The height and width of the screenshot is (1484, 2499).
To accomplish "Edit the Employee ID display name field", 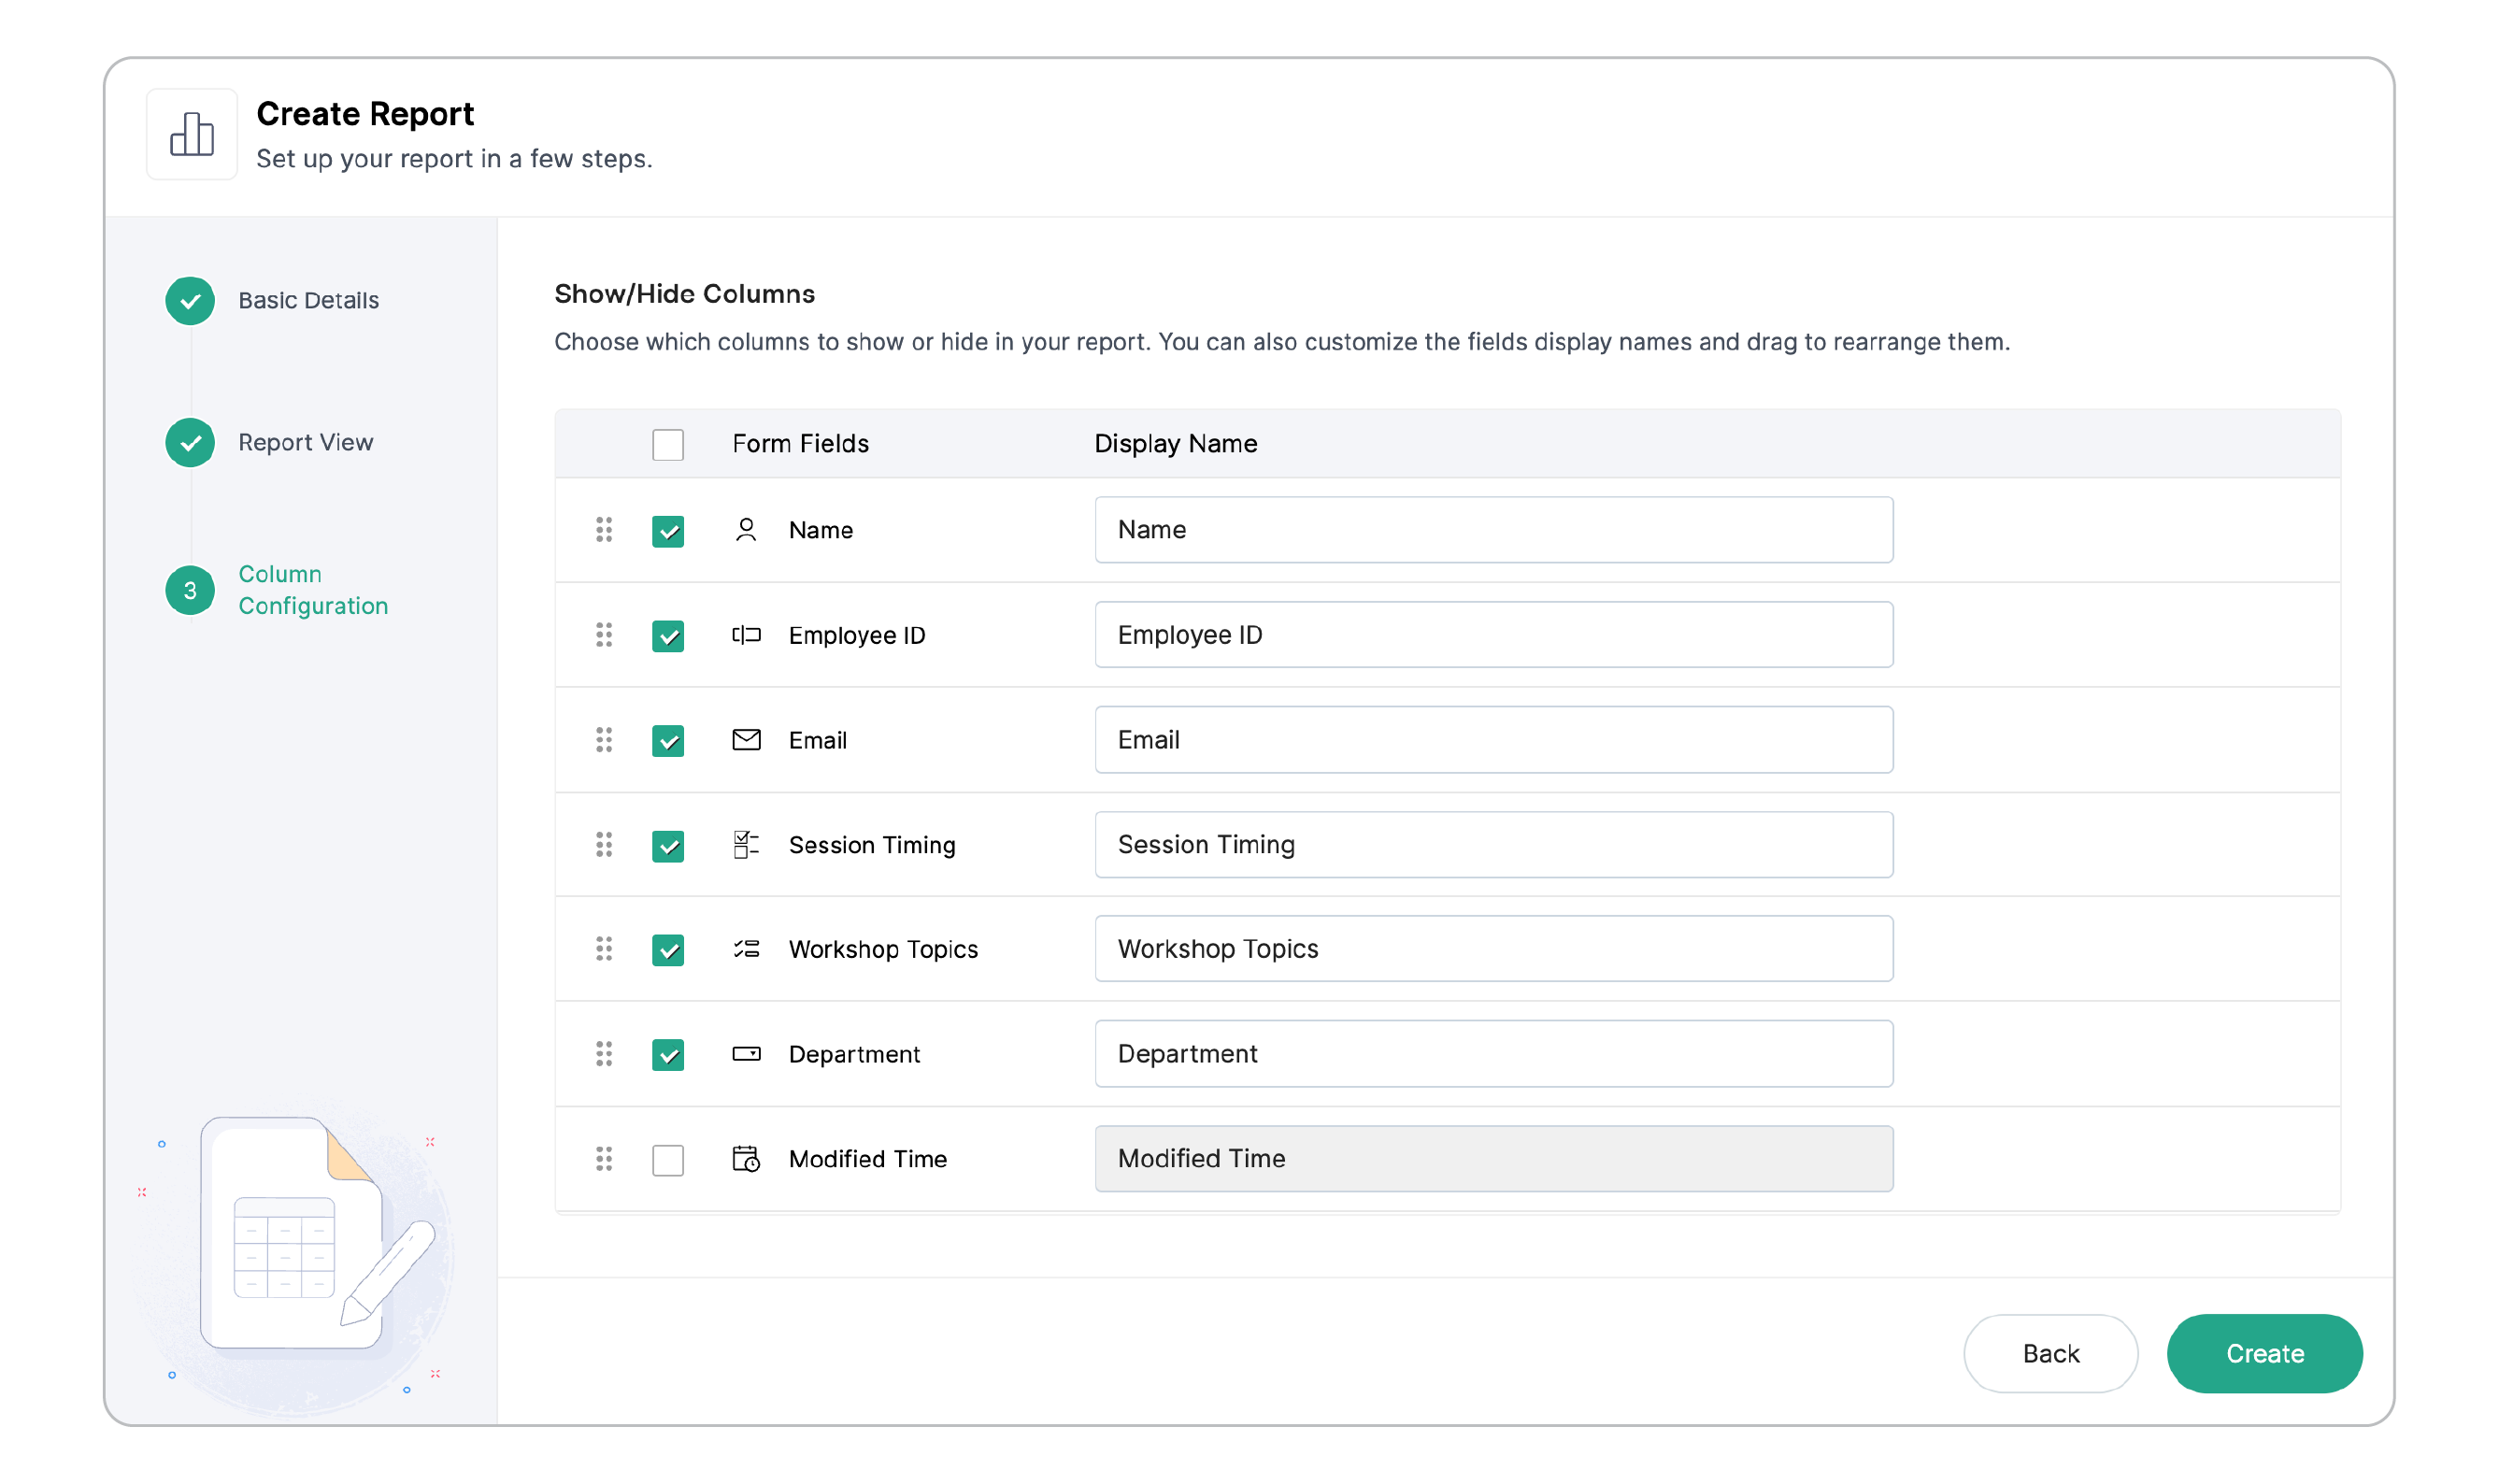I will (1493, 635).
